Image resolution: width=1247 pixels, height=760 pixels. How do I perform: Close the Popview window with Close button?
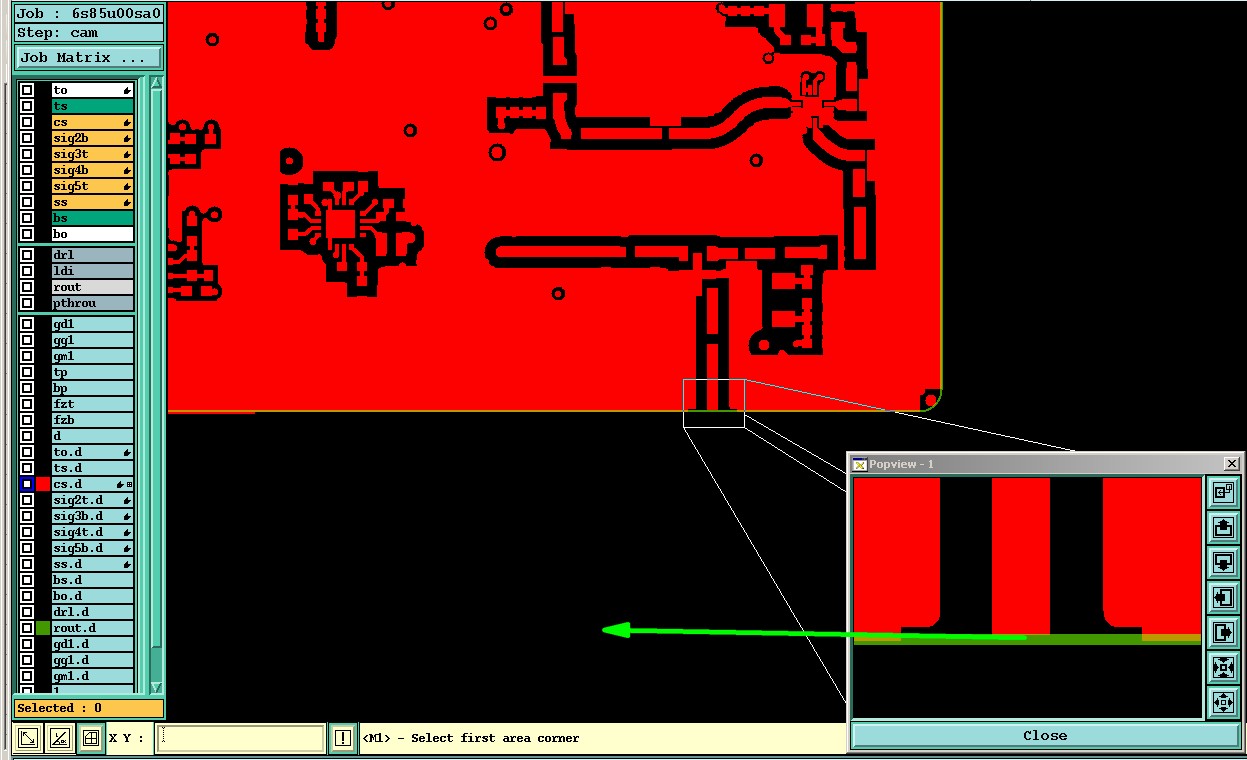[x=1045, y=736]
